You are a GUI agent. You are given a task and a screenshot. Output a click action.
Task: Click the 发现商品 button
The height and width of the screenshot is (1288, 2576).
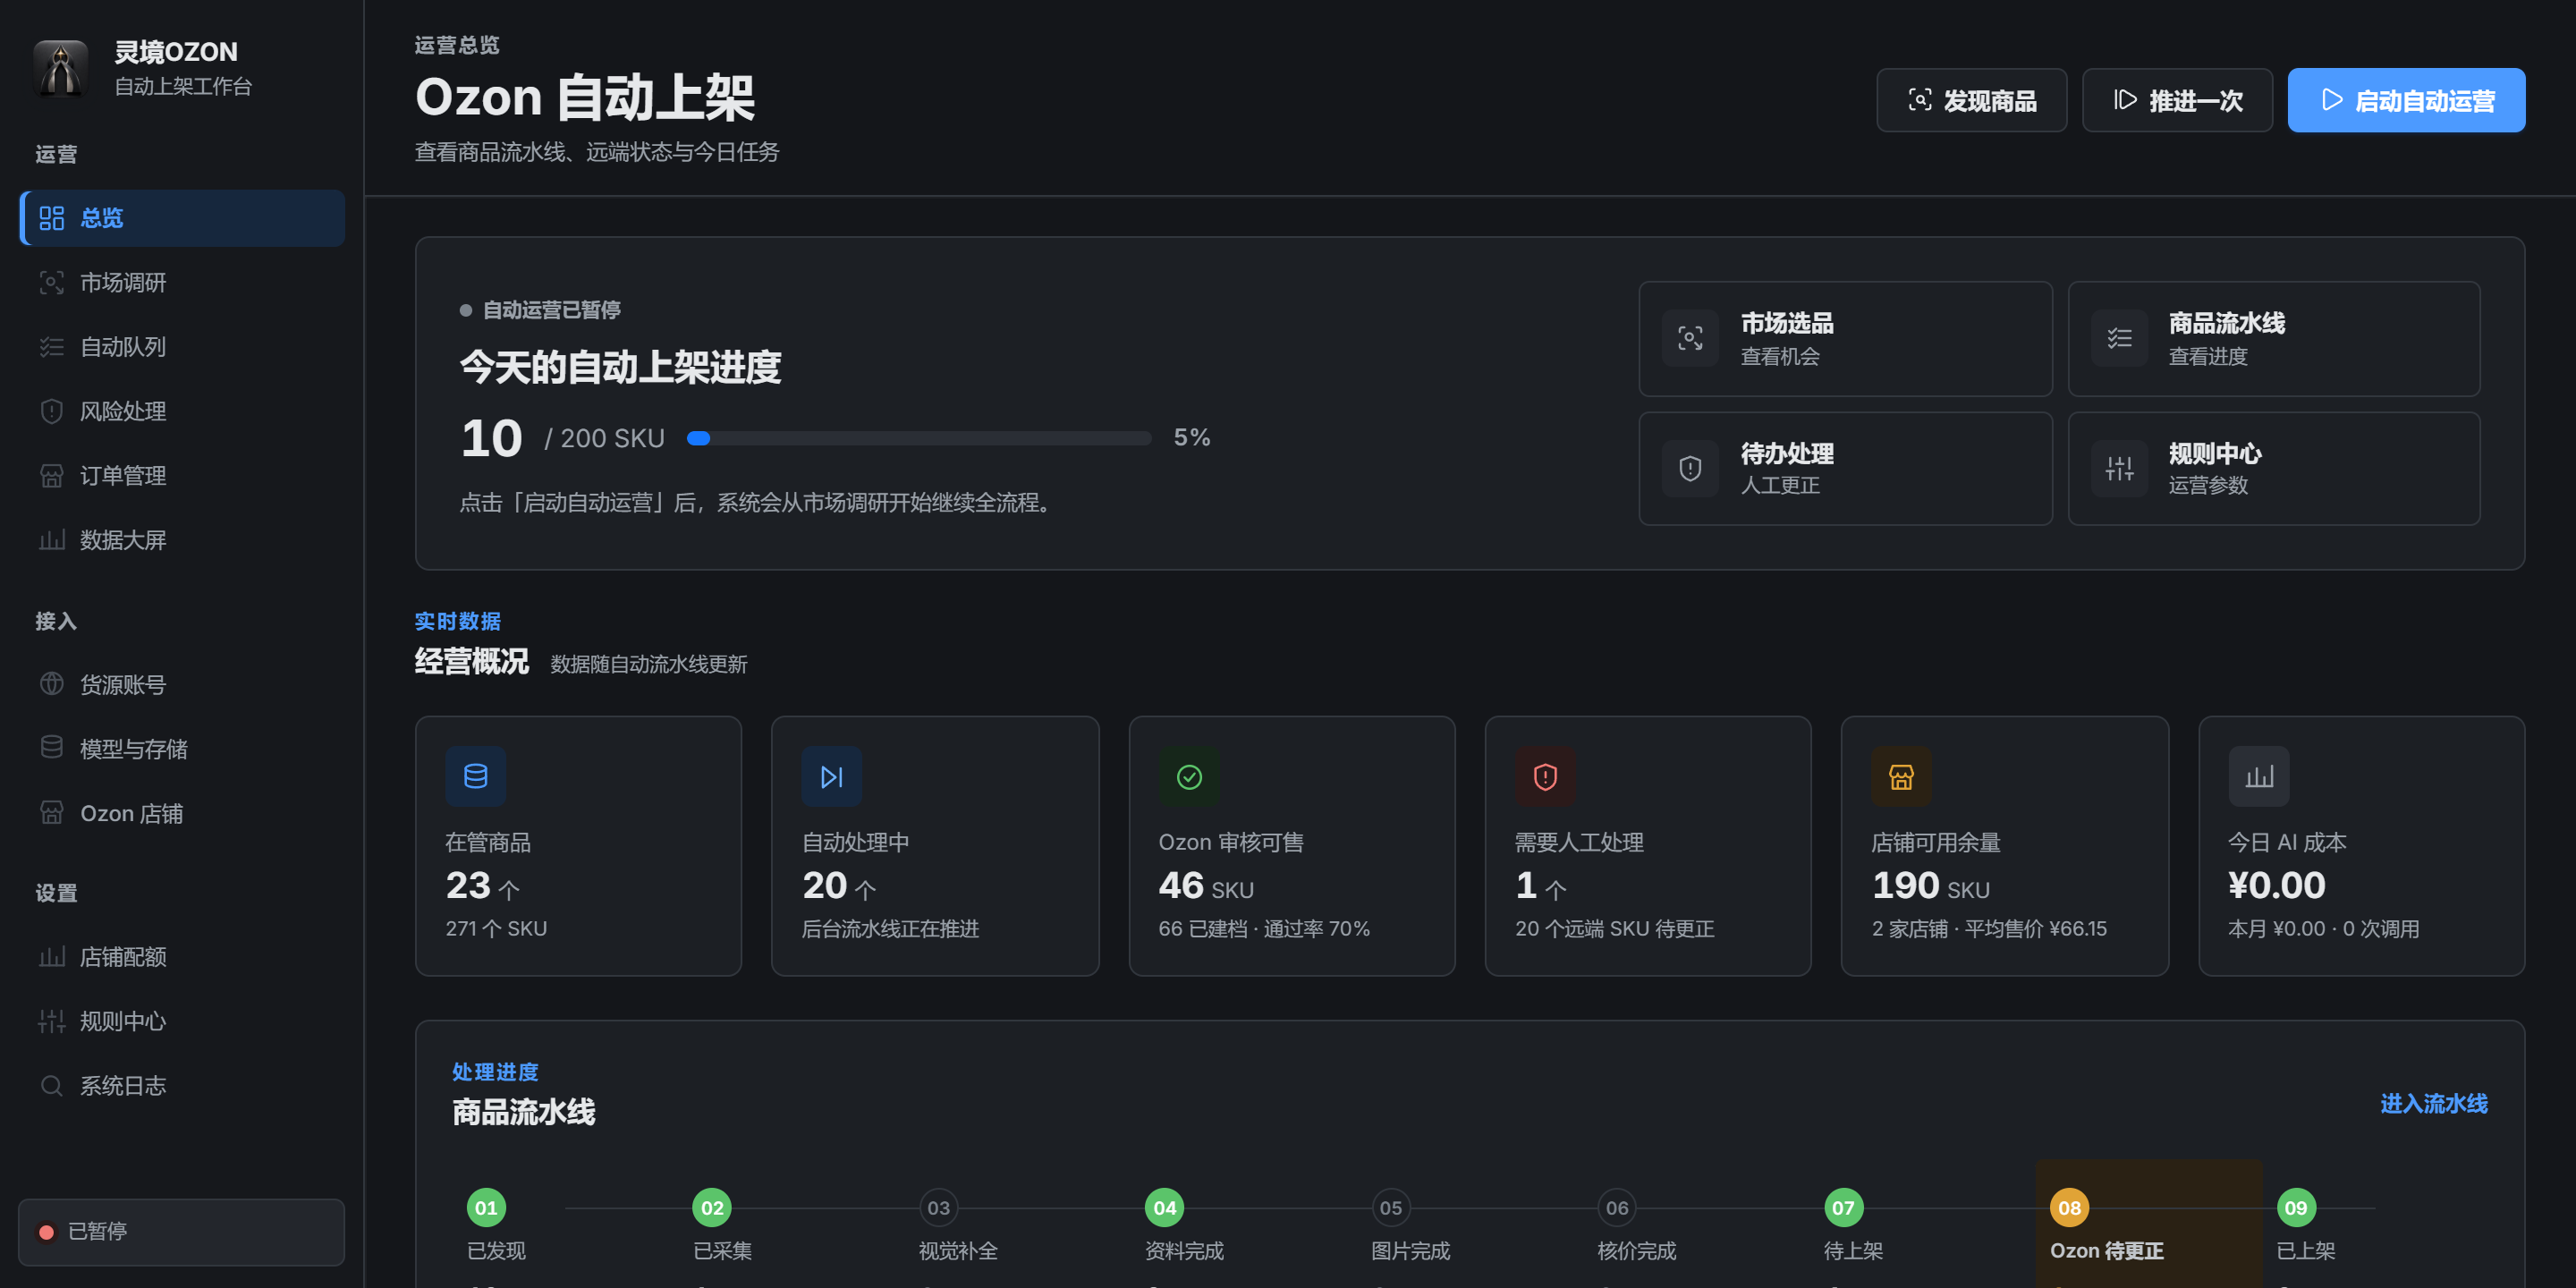coord(1971,100)
